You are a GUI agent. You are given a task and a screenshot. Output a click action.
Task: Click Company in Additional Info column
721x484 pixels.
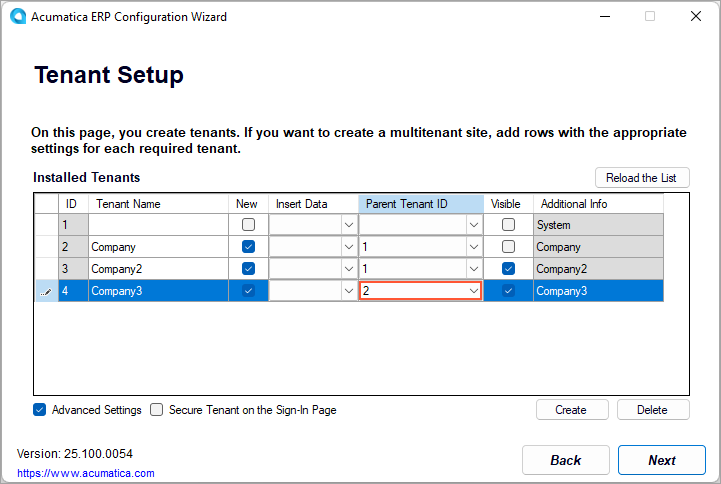click(x=598, y=247)
